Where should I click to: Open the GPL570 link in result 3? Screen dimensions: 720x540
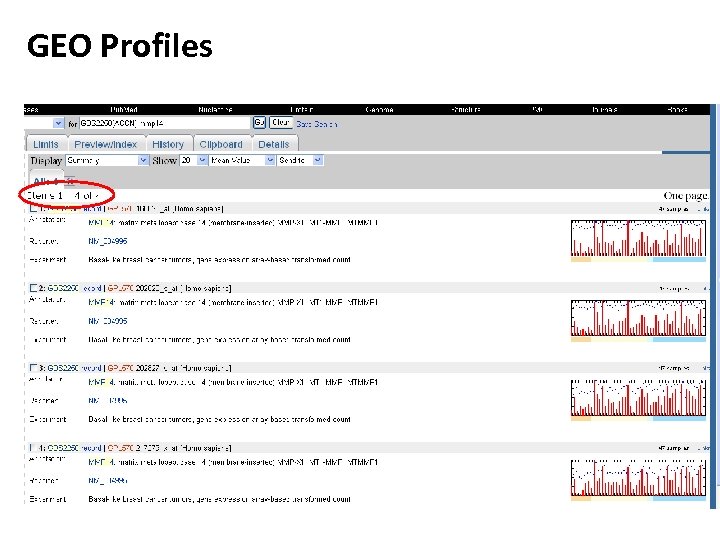pyautogui.click(x=120, y=368)
